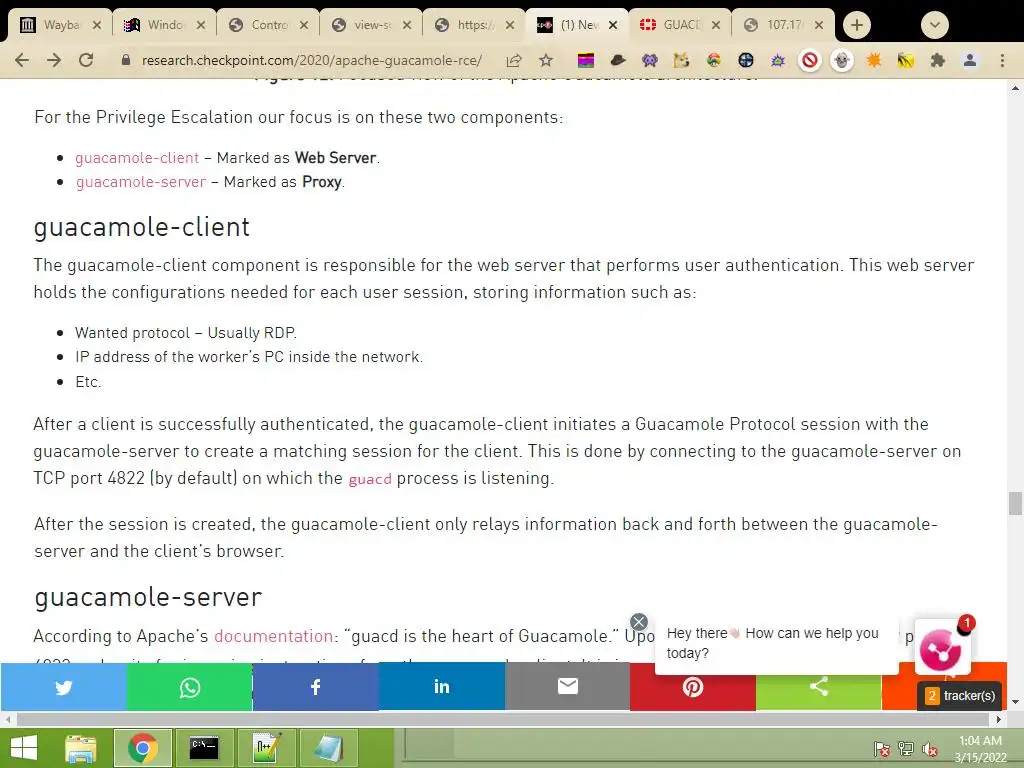The height and width of the screenshot is (768, 1024).
Task: Open the volume tray icon
Action: (930, 749)
